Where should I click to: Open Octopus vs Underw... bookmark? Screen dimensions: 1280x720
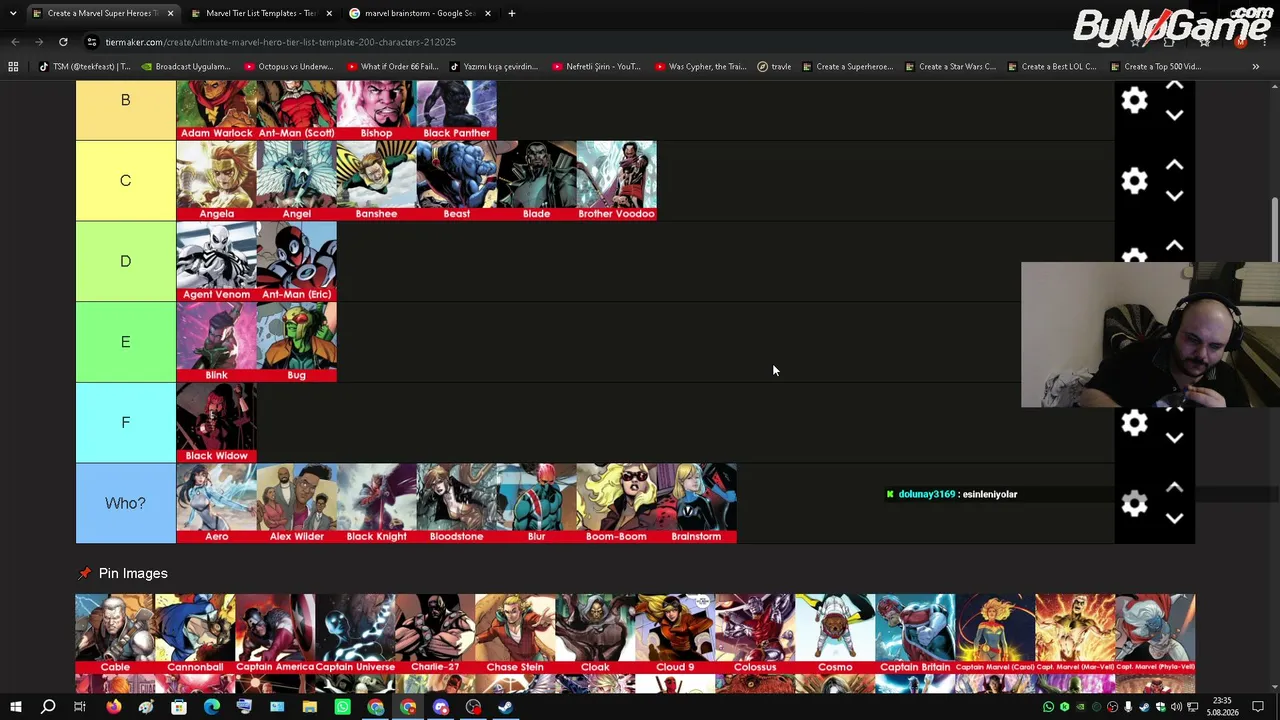288,67
